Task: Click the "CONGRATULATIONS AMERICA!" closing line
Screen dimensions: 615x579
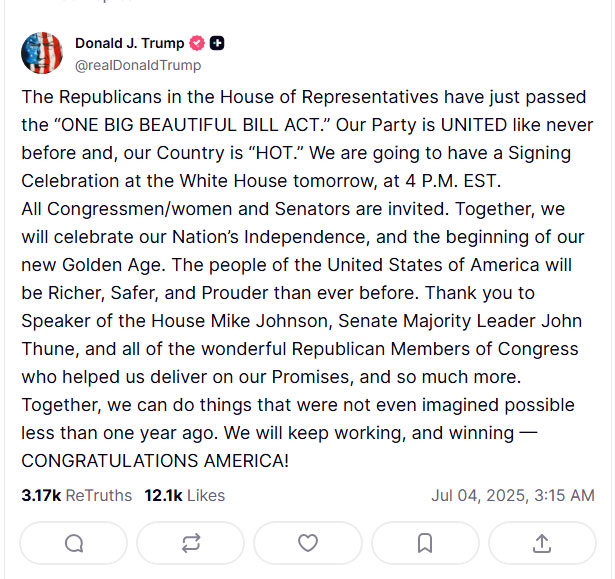Action: pyautogui.click(x=155, y=462)
